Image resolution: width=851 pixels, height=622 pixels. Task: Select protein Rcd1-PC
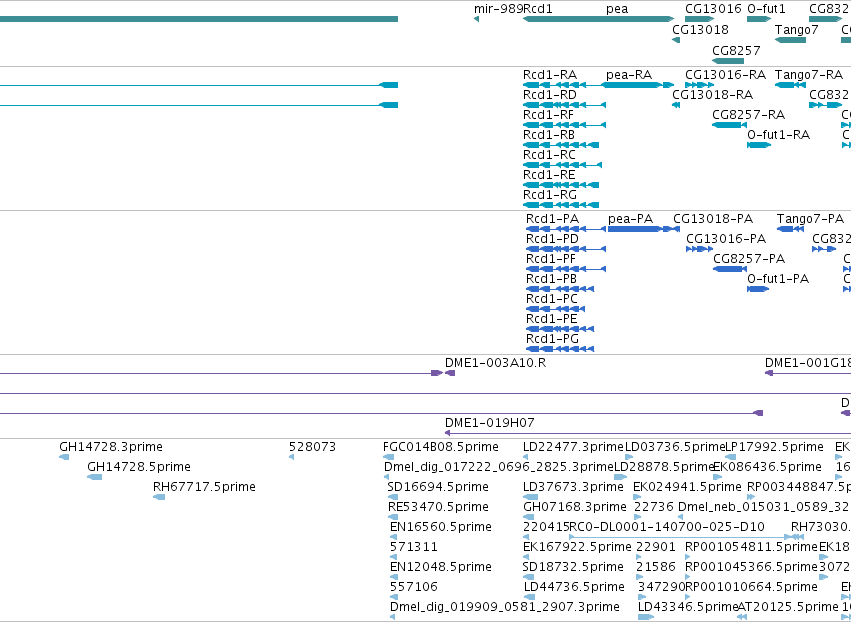[x=552, y=300]
